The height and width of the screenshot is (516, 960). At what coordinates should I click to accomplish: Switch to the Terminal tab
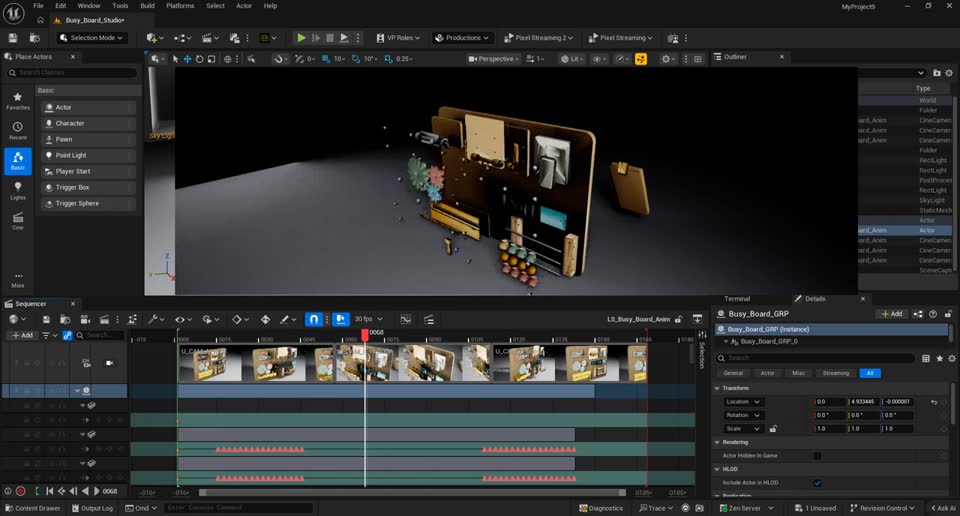(x=737, y=299)
